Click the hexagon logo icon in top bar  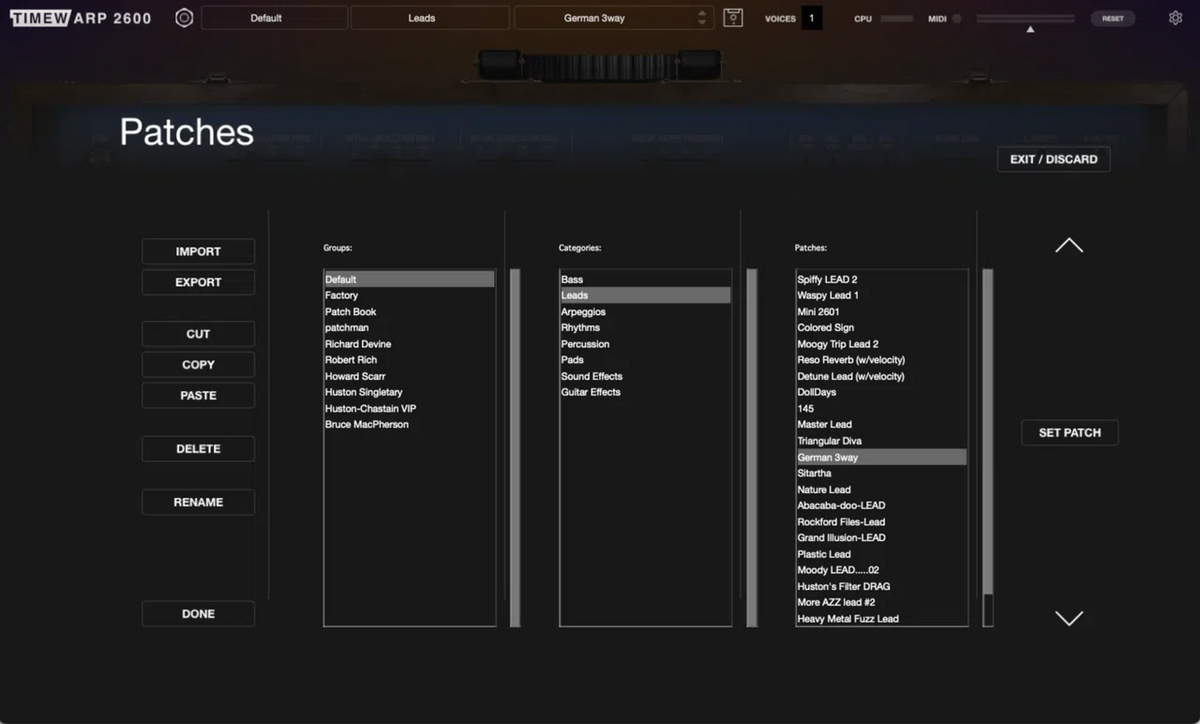[184, 18]
